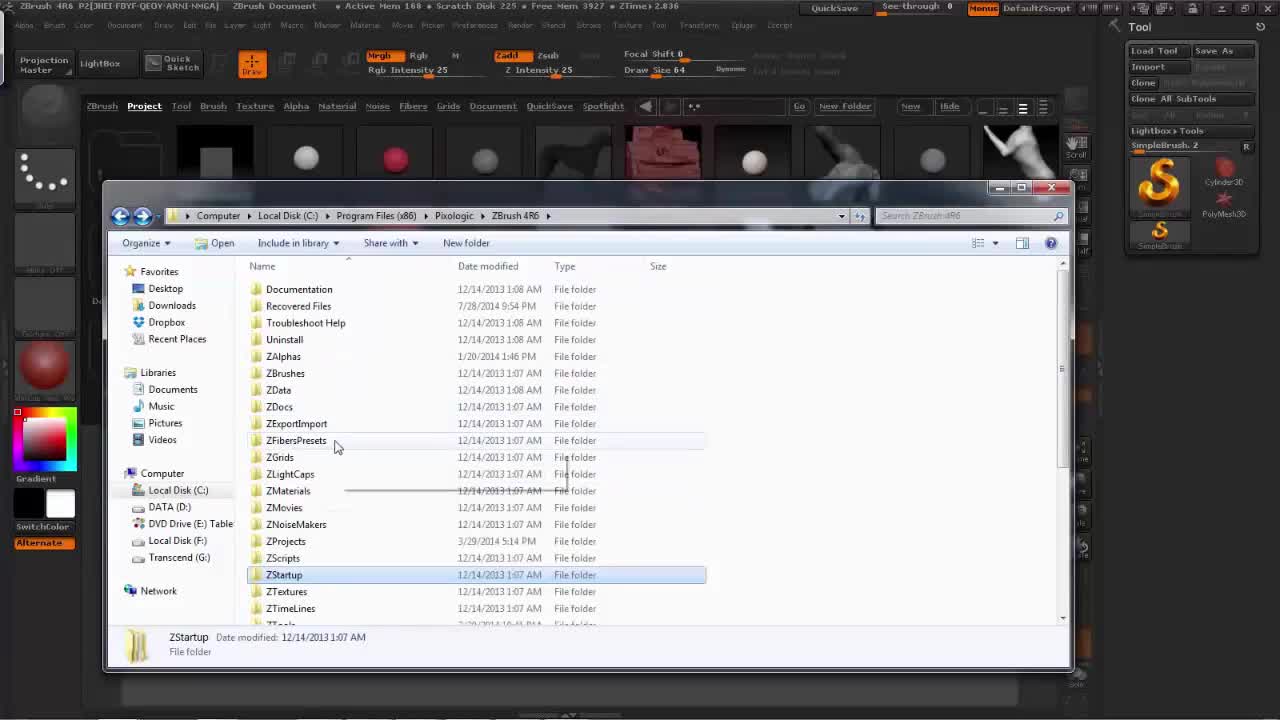Click the refresh icon beside the address bar
Screen dimensions: 1280x720
click(860, 216)
